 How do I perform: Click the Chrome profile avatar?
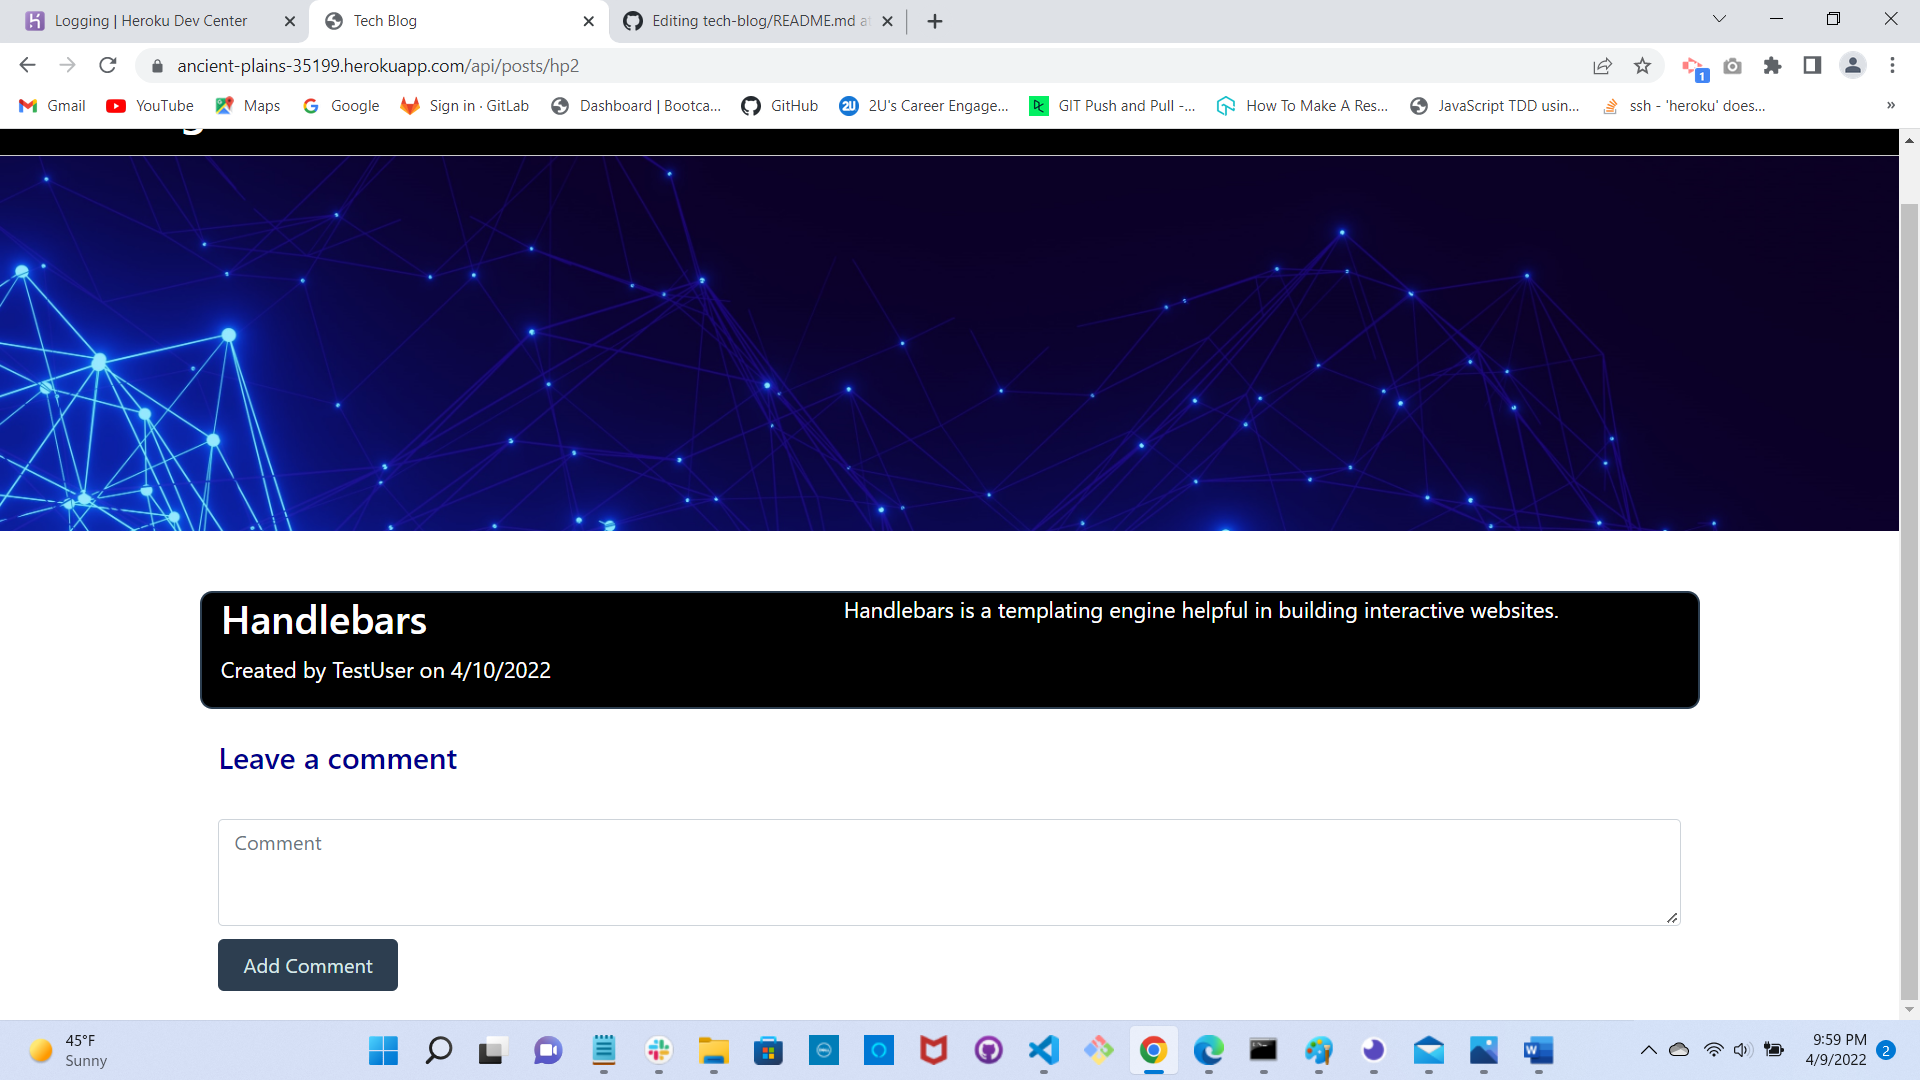(x=1852, y=65)
